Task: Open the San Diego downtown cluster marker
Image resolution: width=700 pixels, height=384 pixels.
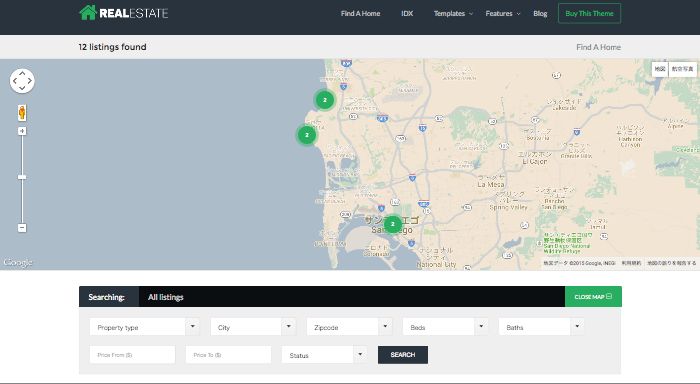Action: coord(393,224)
